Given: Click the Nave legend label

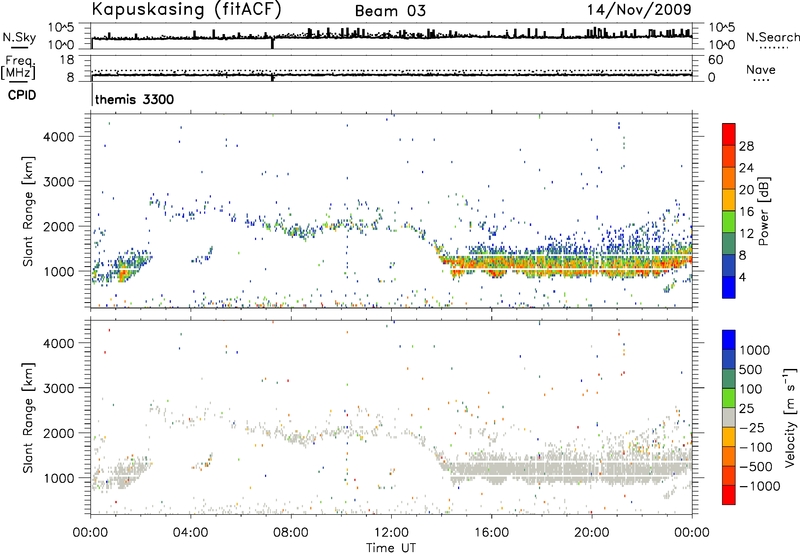Looking at the screenshot, I should [x=761, y=69].
